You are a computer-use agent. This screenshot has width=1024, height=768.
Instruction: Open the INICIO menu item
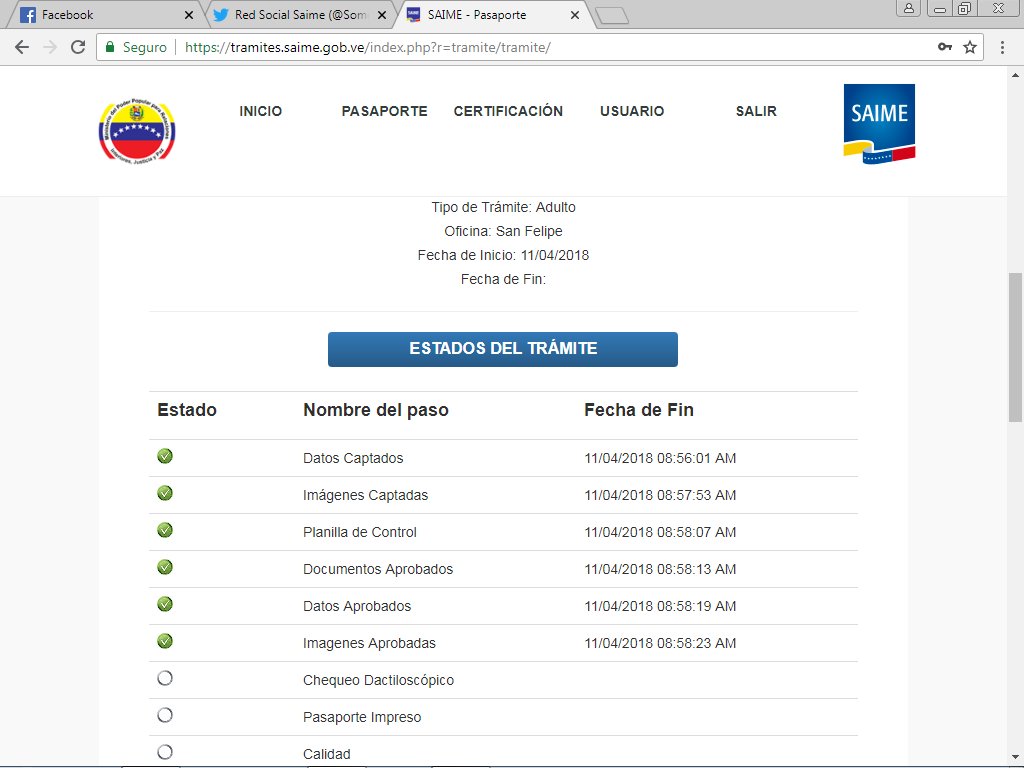(x=261, y=111)
